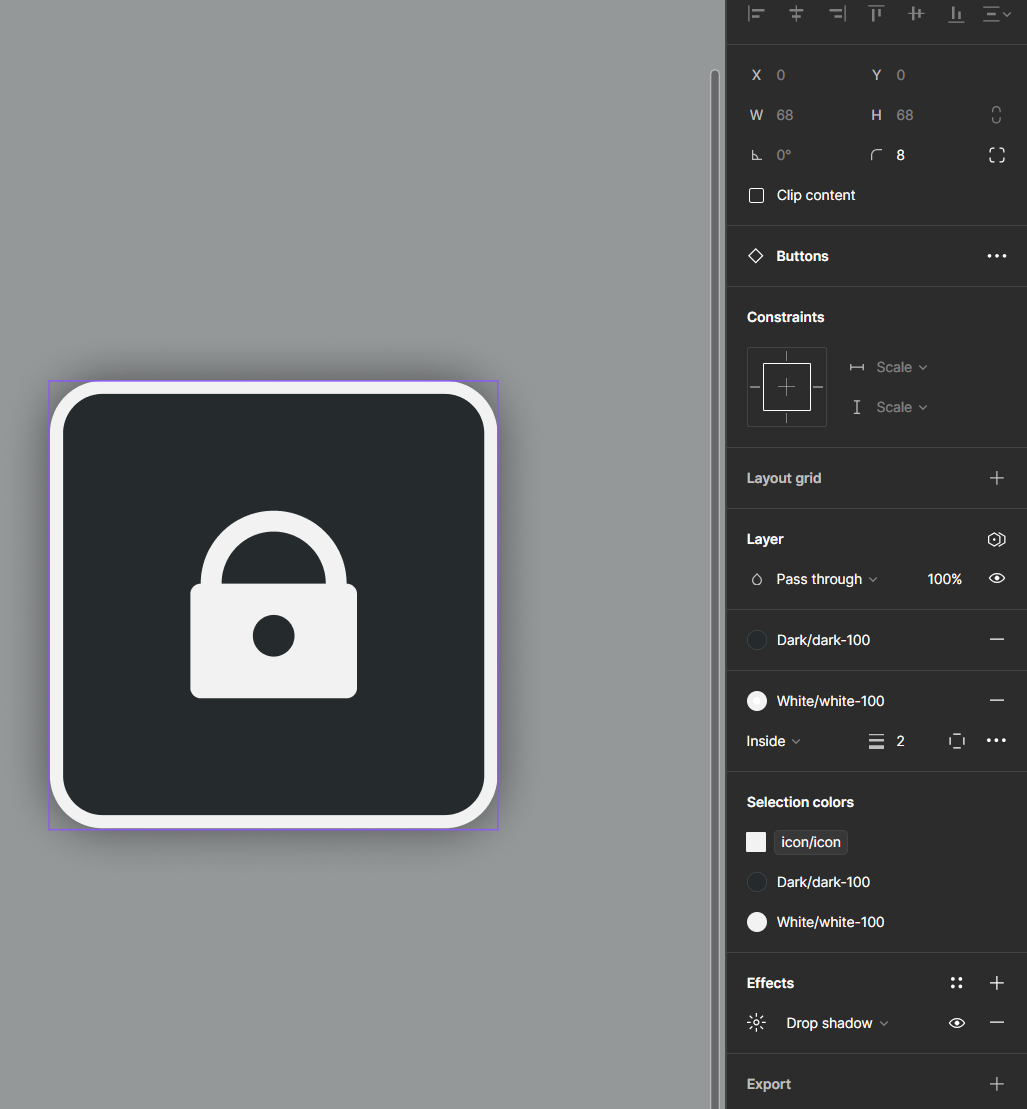The height and width of the screenshot is (1109, 1027).
Task: Toggle layer visibility eye icon
Action: click(997, 579)
